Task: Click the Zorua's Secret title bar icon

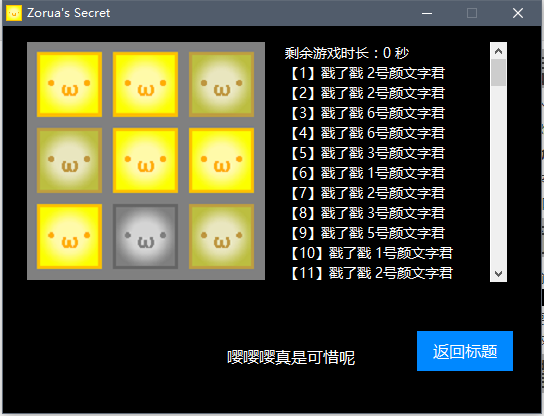Action: 14,13
